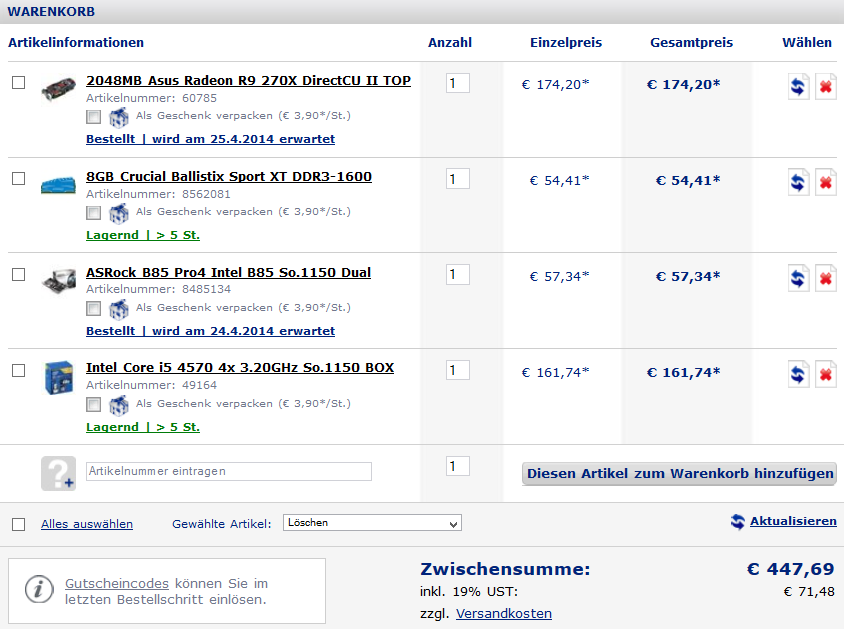Open the ASRock motherboard thumbnail

(x=59, y=281)
